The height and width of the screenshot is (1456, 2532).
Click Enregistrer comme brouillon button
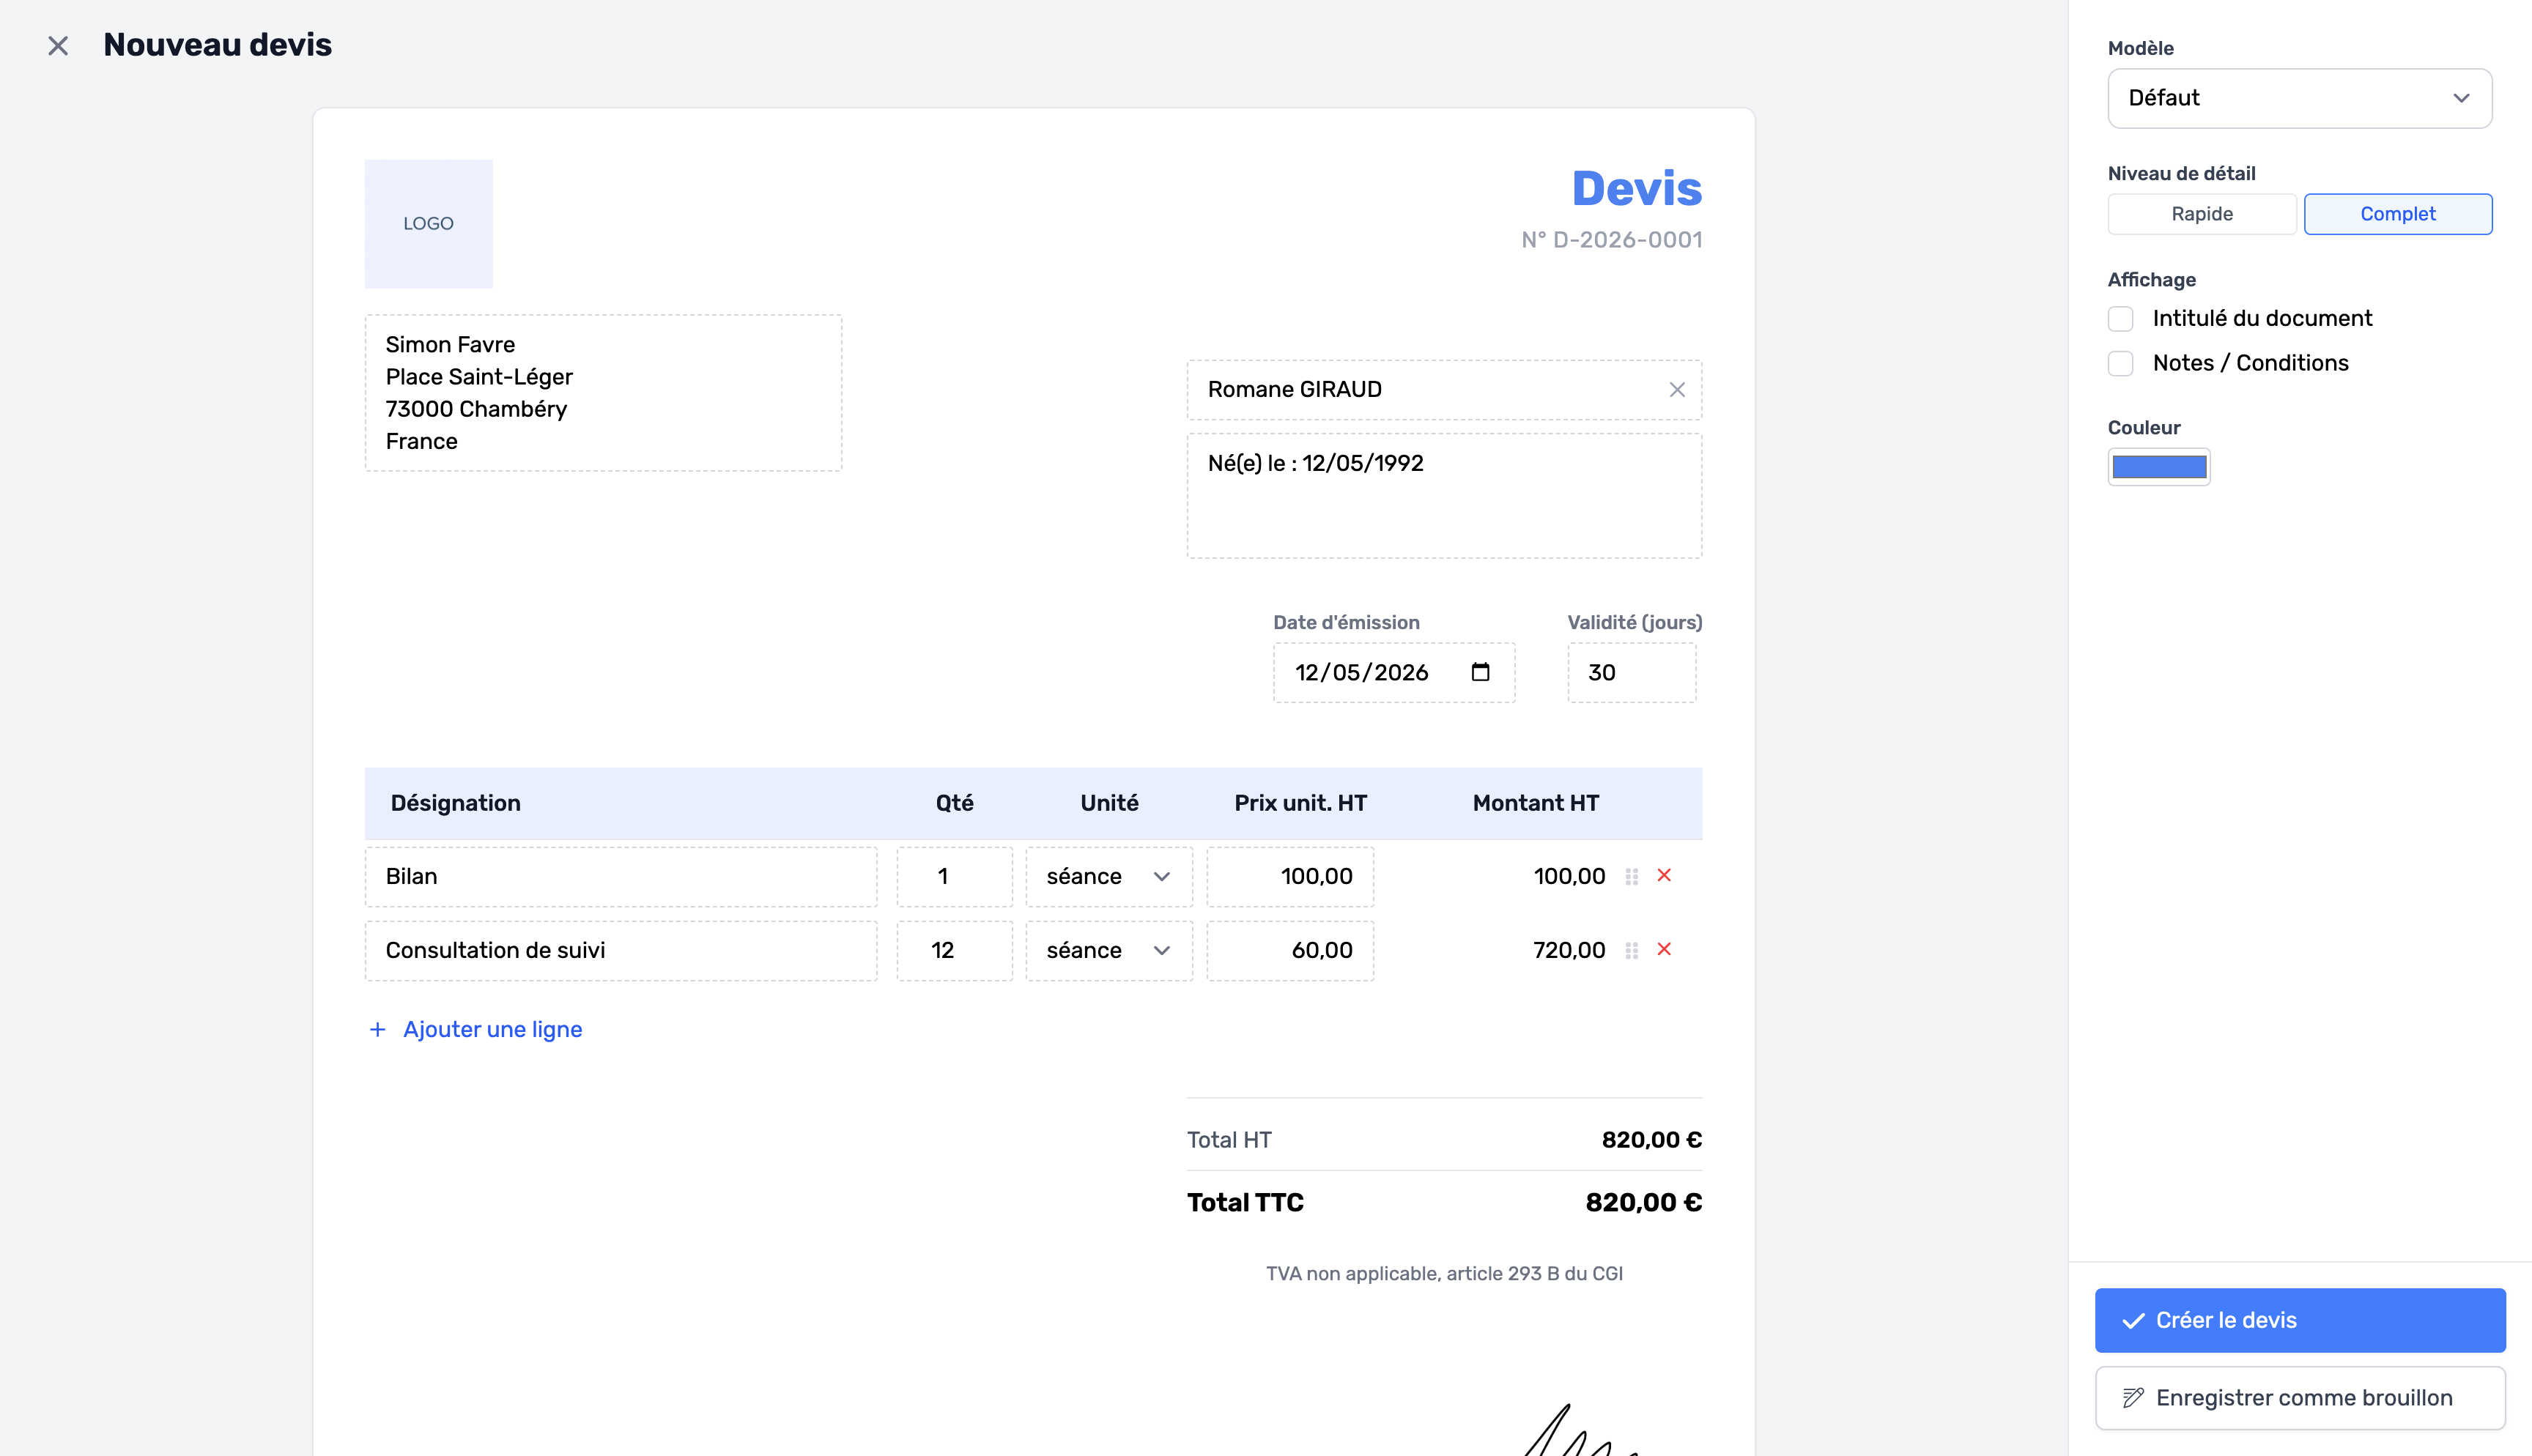[x=2300, y=1398]
